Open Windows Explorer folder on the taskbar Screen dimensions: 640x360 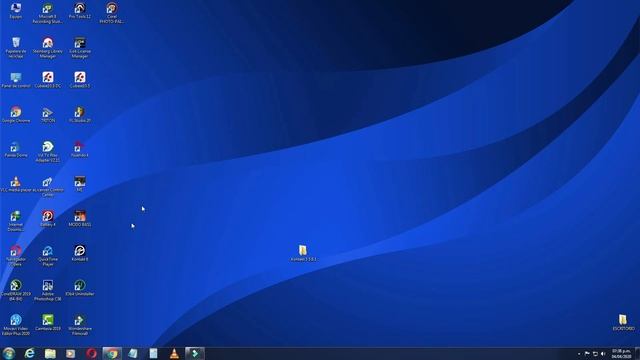(50, 353)
